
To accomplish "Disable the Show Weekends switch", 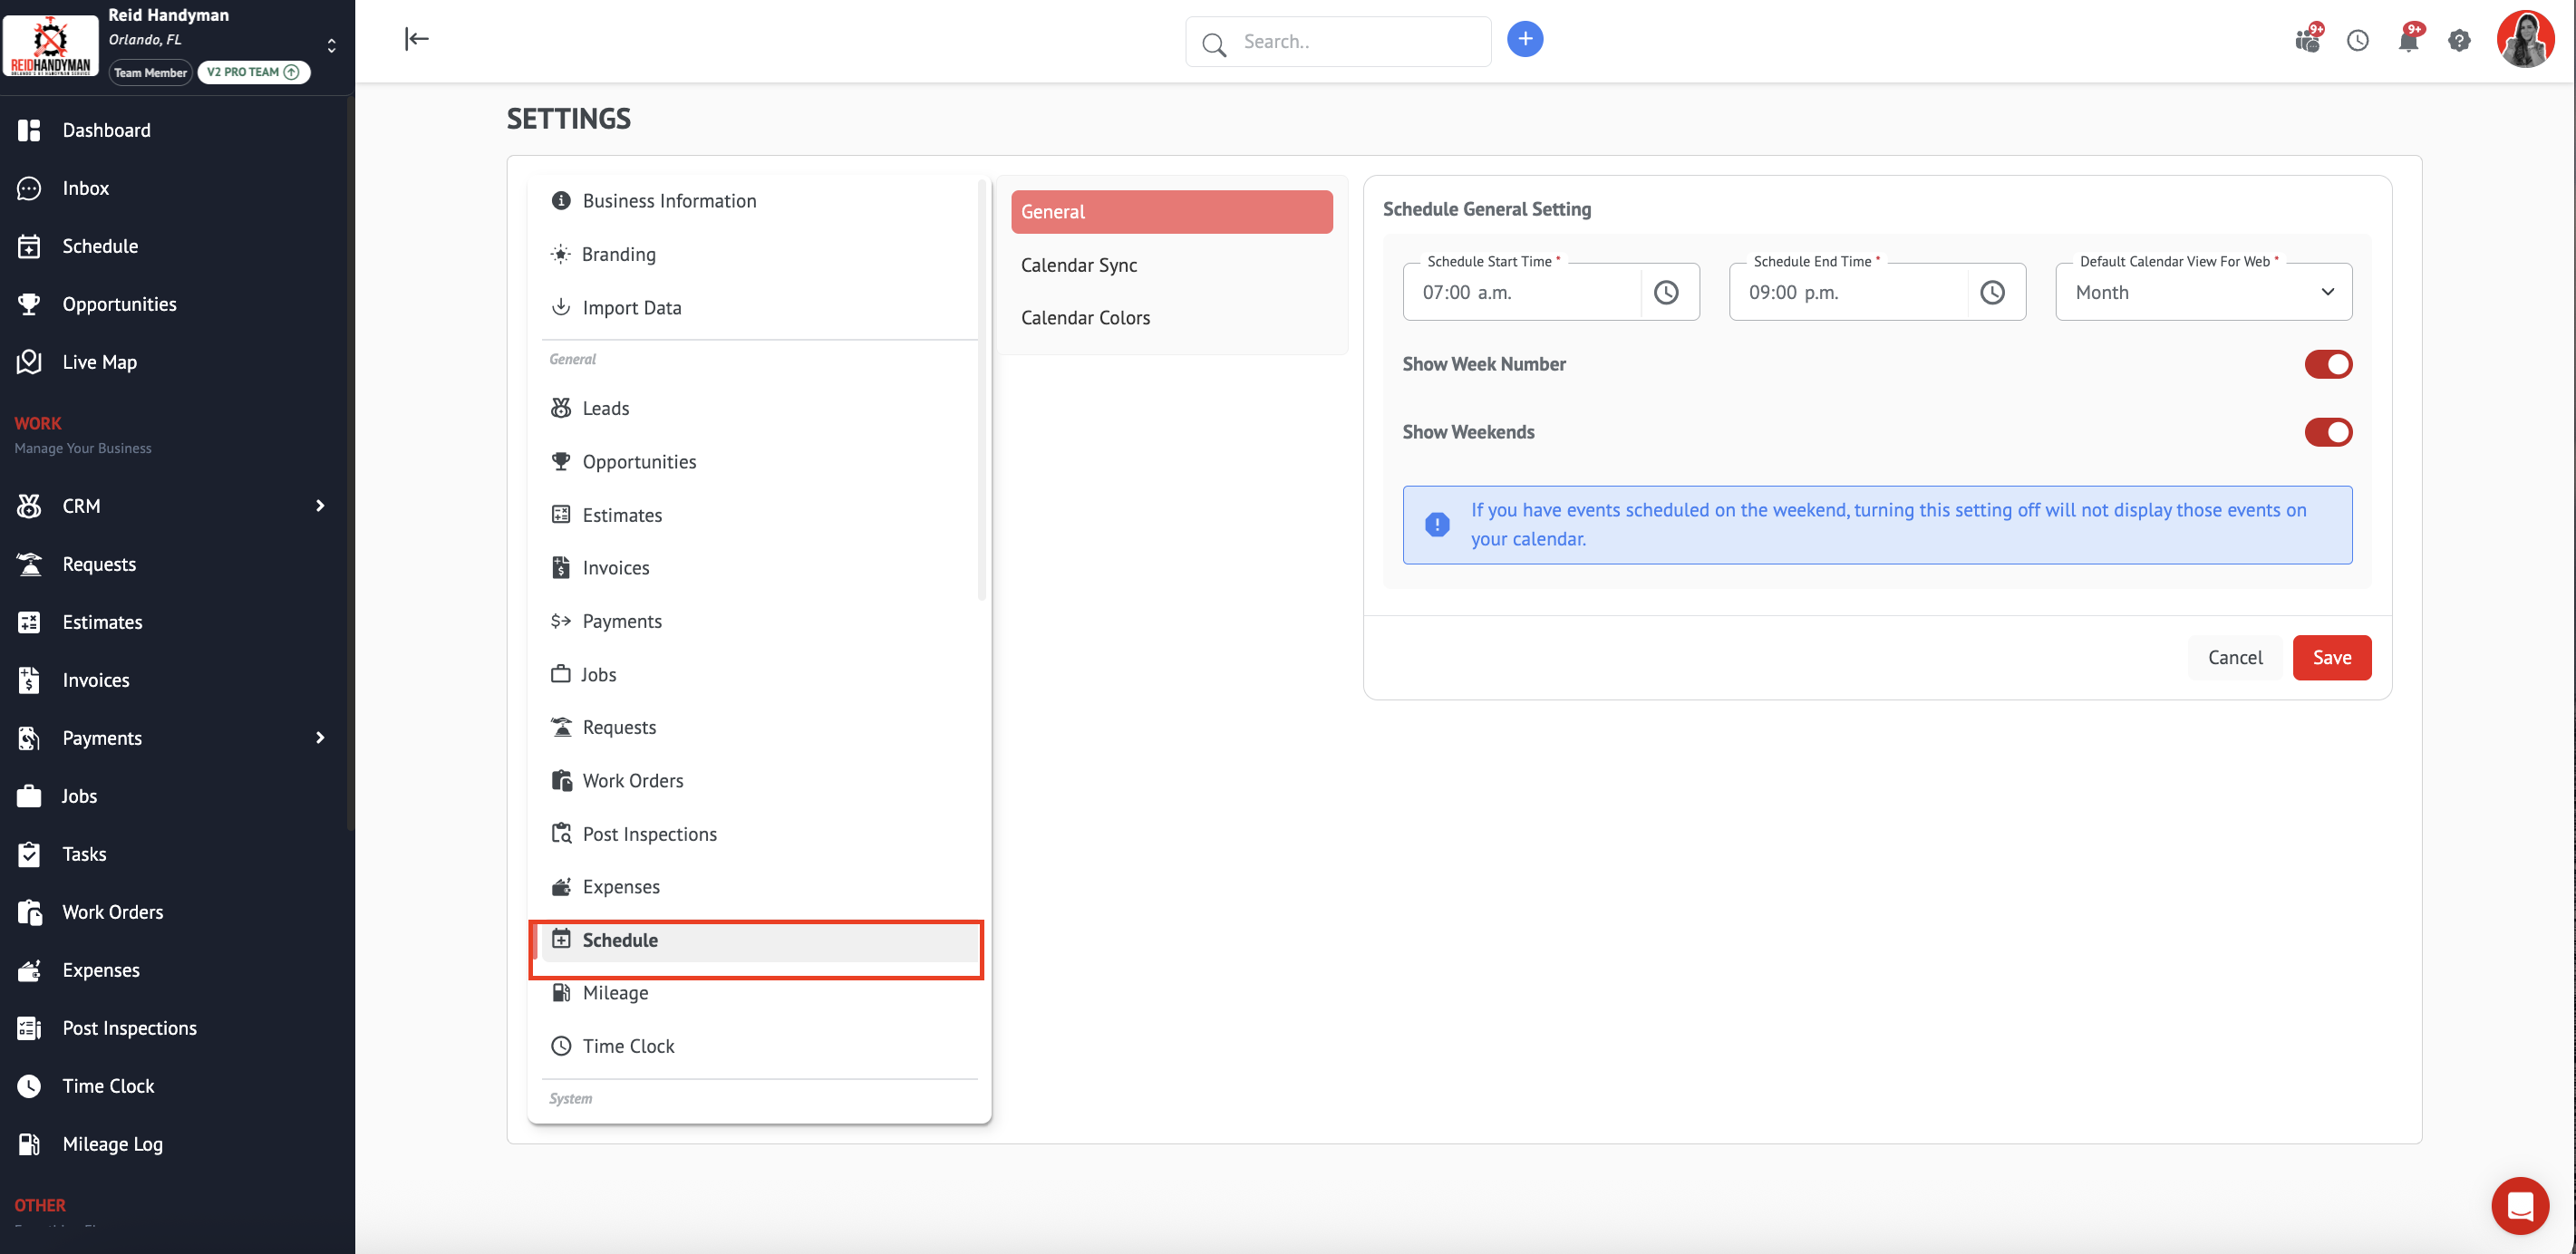I will click(2327, 432).
